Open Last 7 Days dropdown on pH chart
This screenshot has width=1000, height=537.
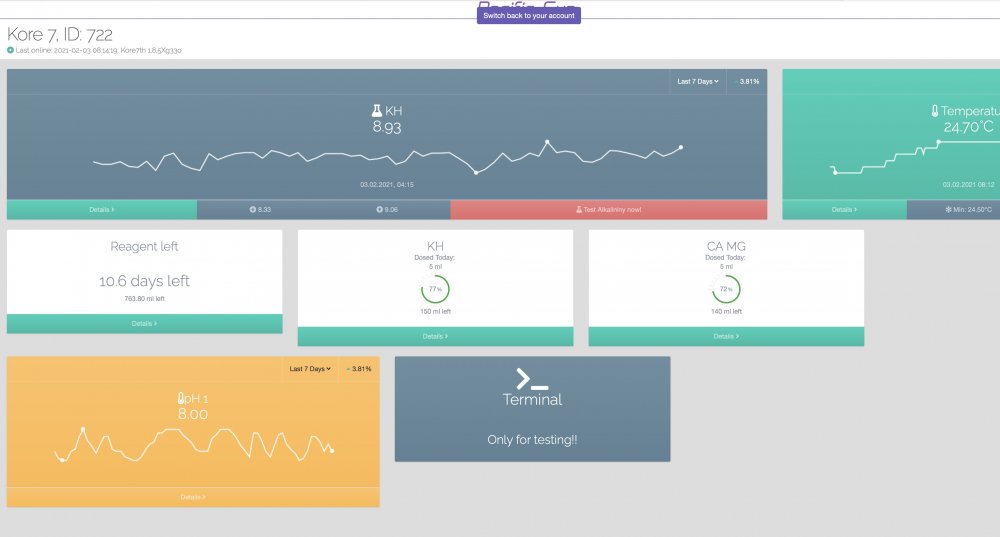click(309, 369)
